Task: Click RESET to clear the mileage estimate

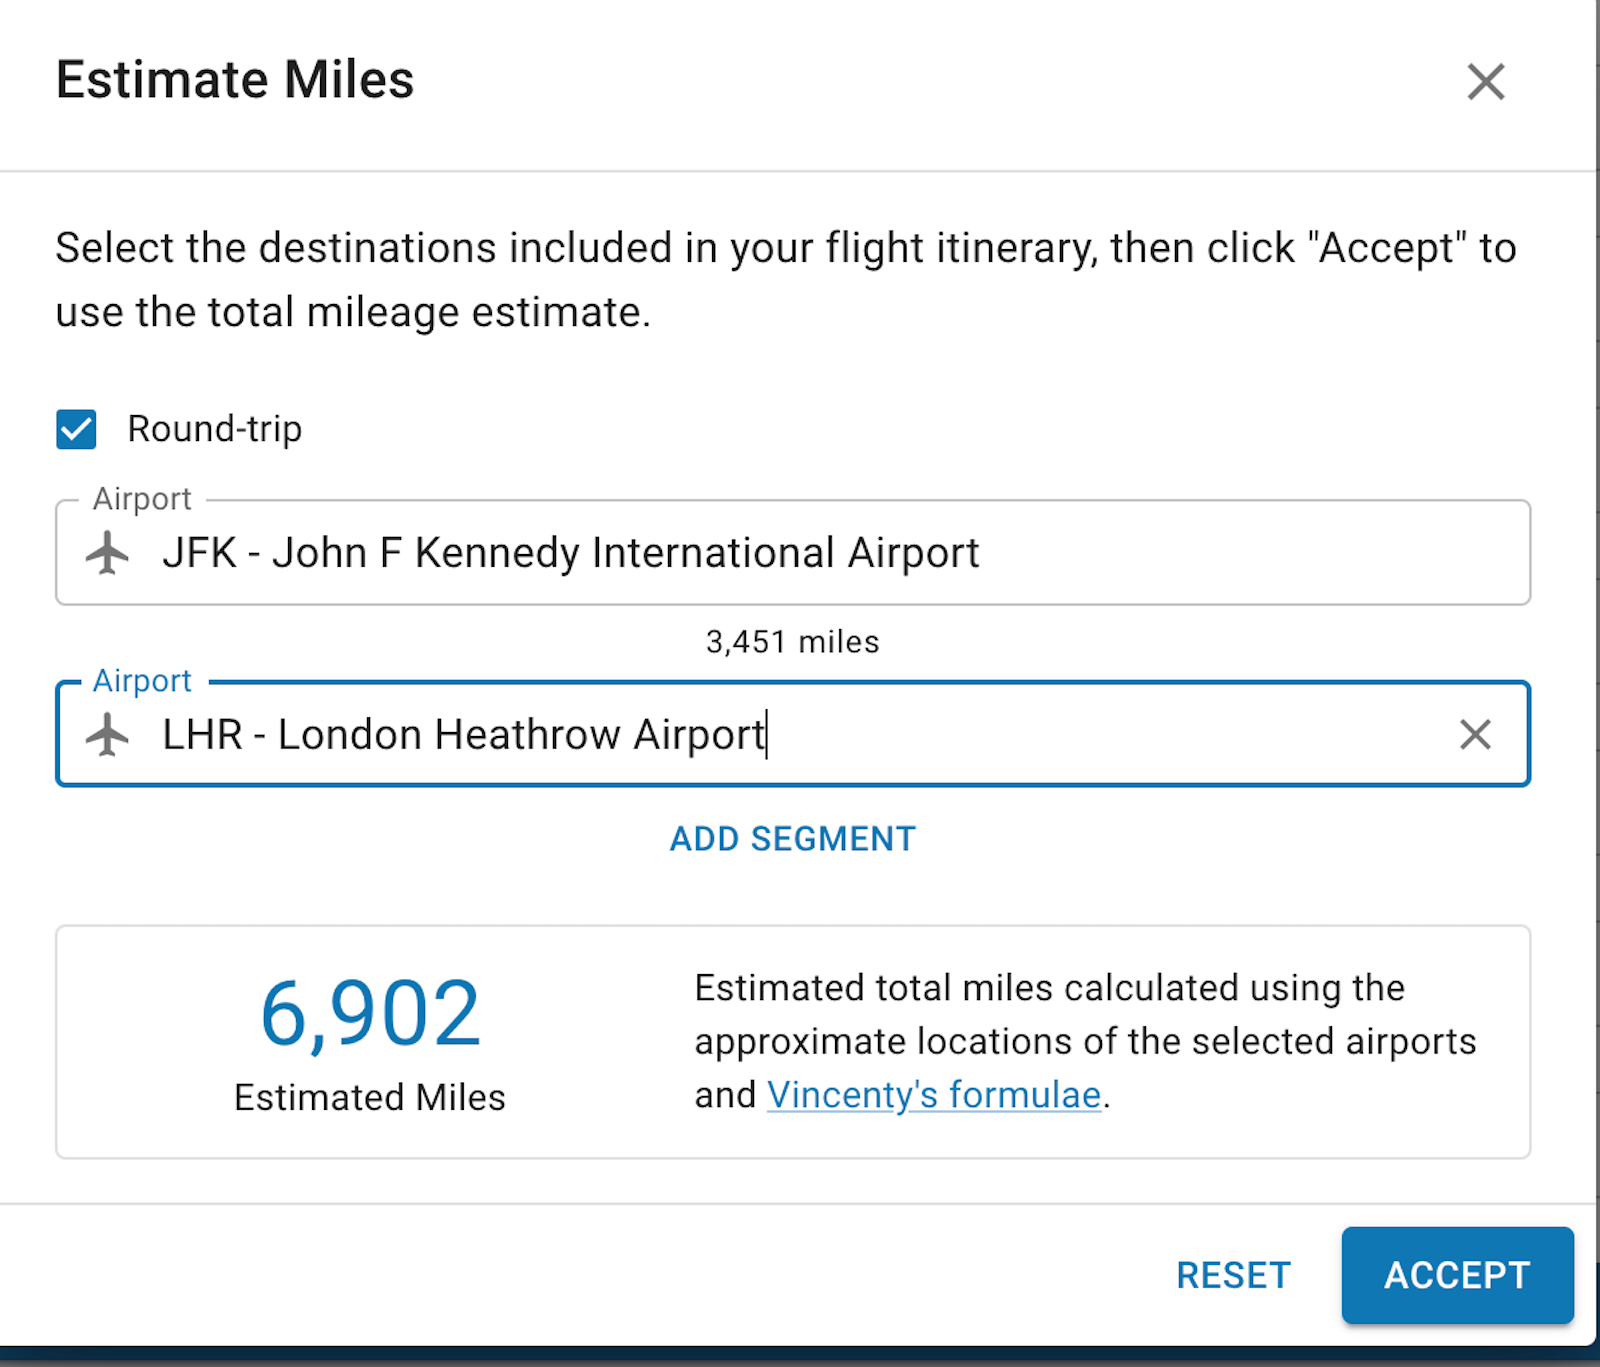Action: click(1233, 1275)
